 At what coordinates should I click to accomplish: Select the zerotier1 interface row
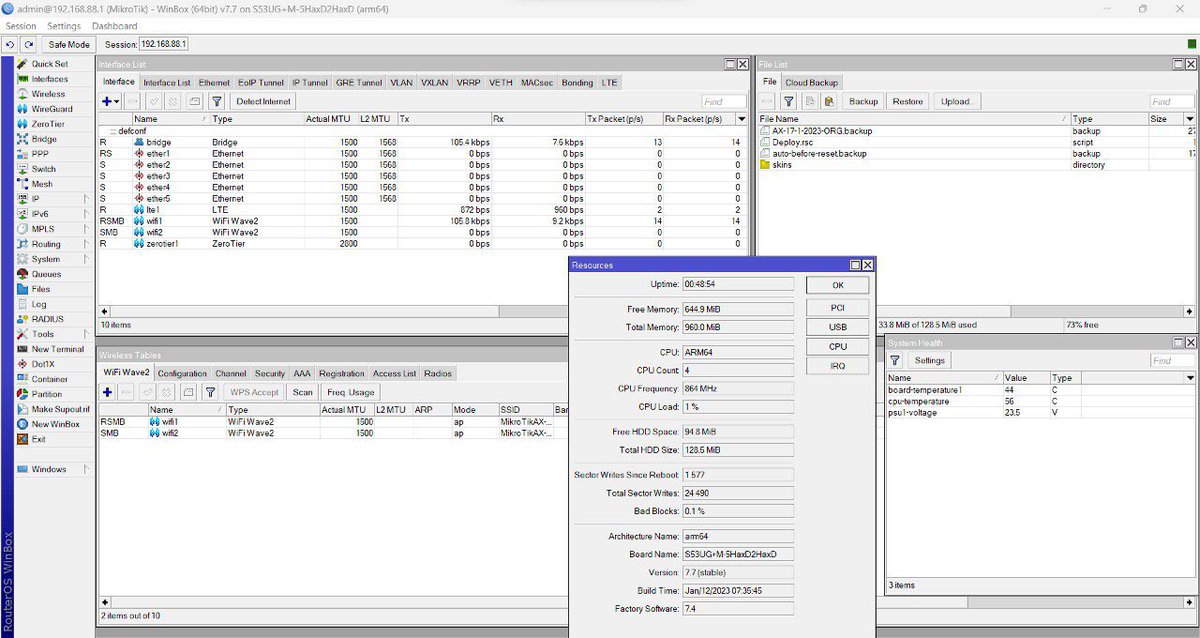422,244
